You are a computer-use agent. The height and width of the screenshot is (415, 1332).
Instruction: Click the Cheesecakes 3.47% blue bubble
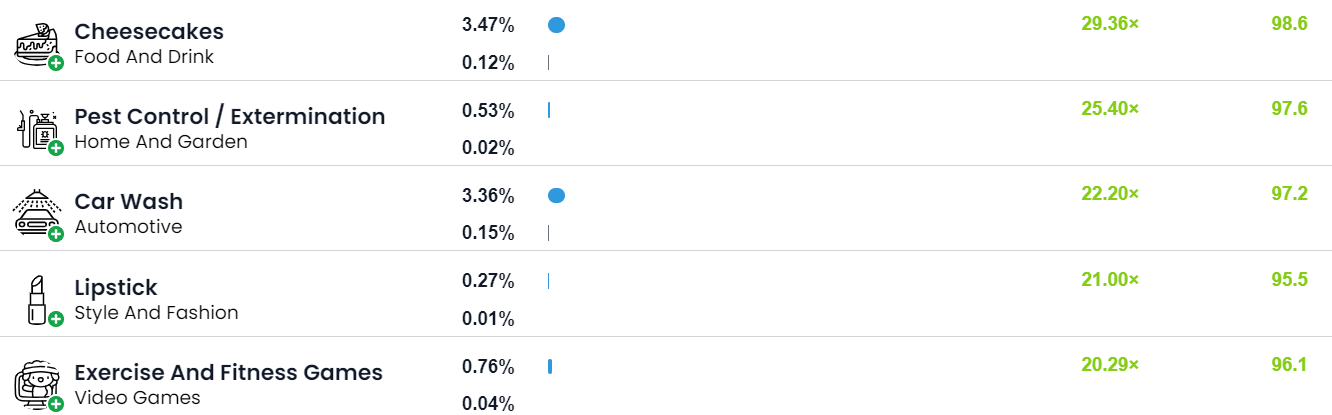click(556, 25)
